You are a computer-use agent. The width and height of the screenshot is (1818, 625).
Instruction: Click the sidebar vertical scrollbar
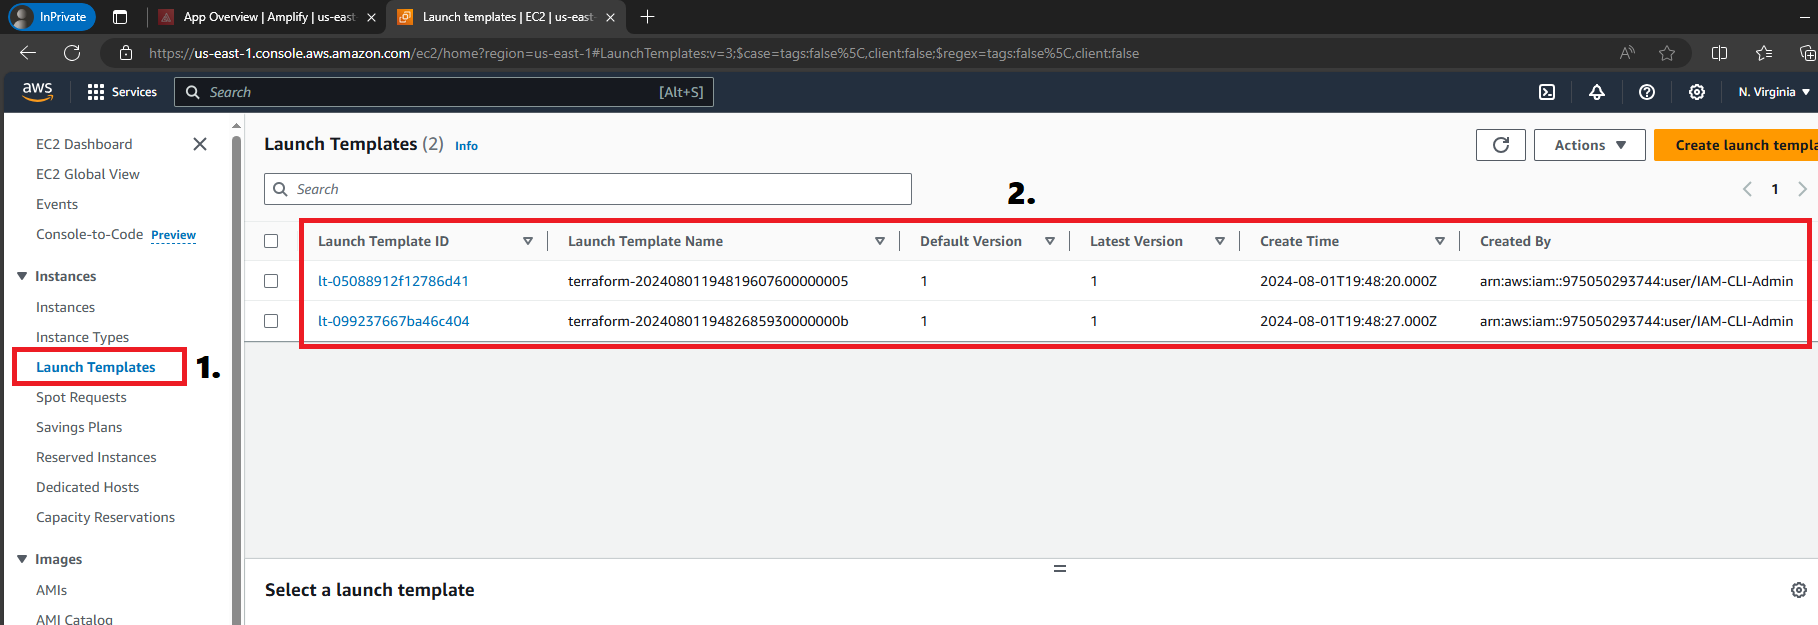point(236,380)
